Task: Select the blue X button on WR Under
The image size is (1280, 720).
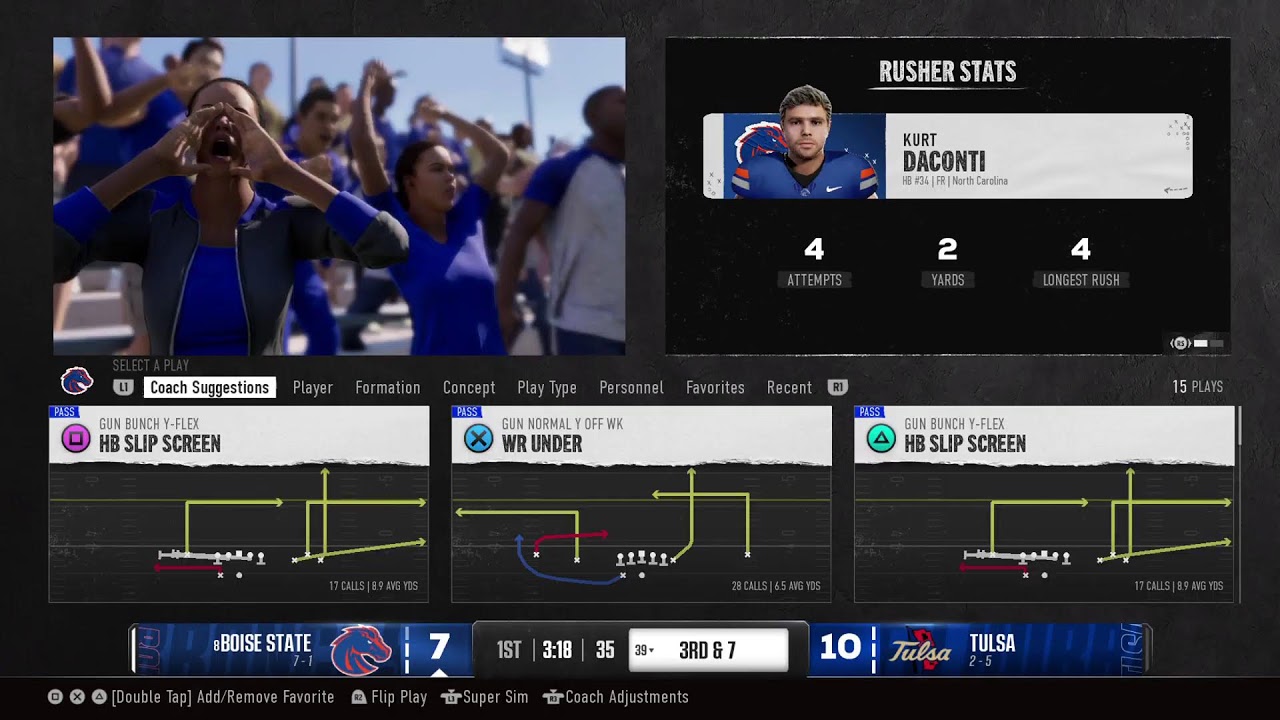Action: coord(479,438)
